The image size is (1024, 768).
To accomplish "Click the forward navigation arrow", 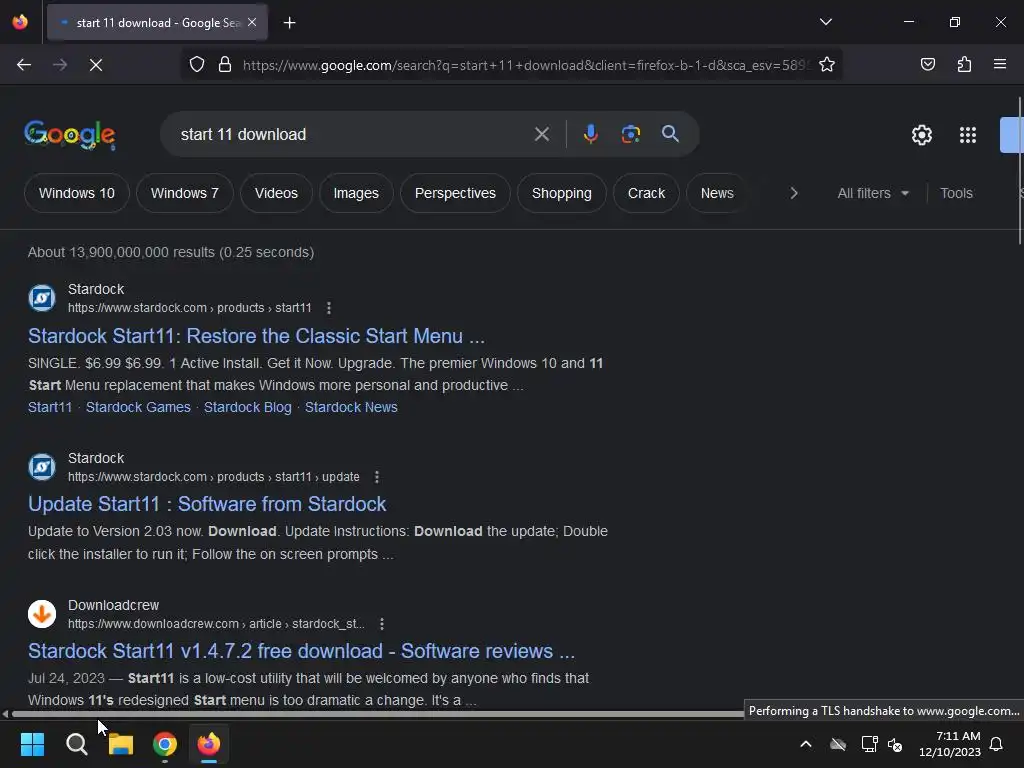I will pos(60,65).
